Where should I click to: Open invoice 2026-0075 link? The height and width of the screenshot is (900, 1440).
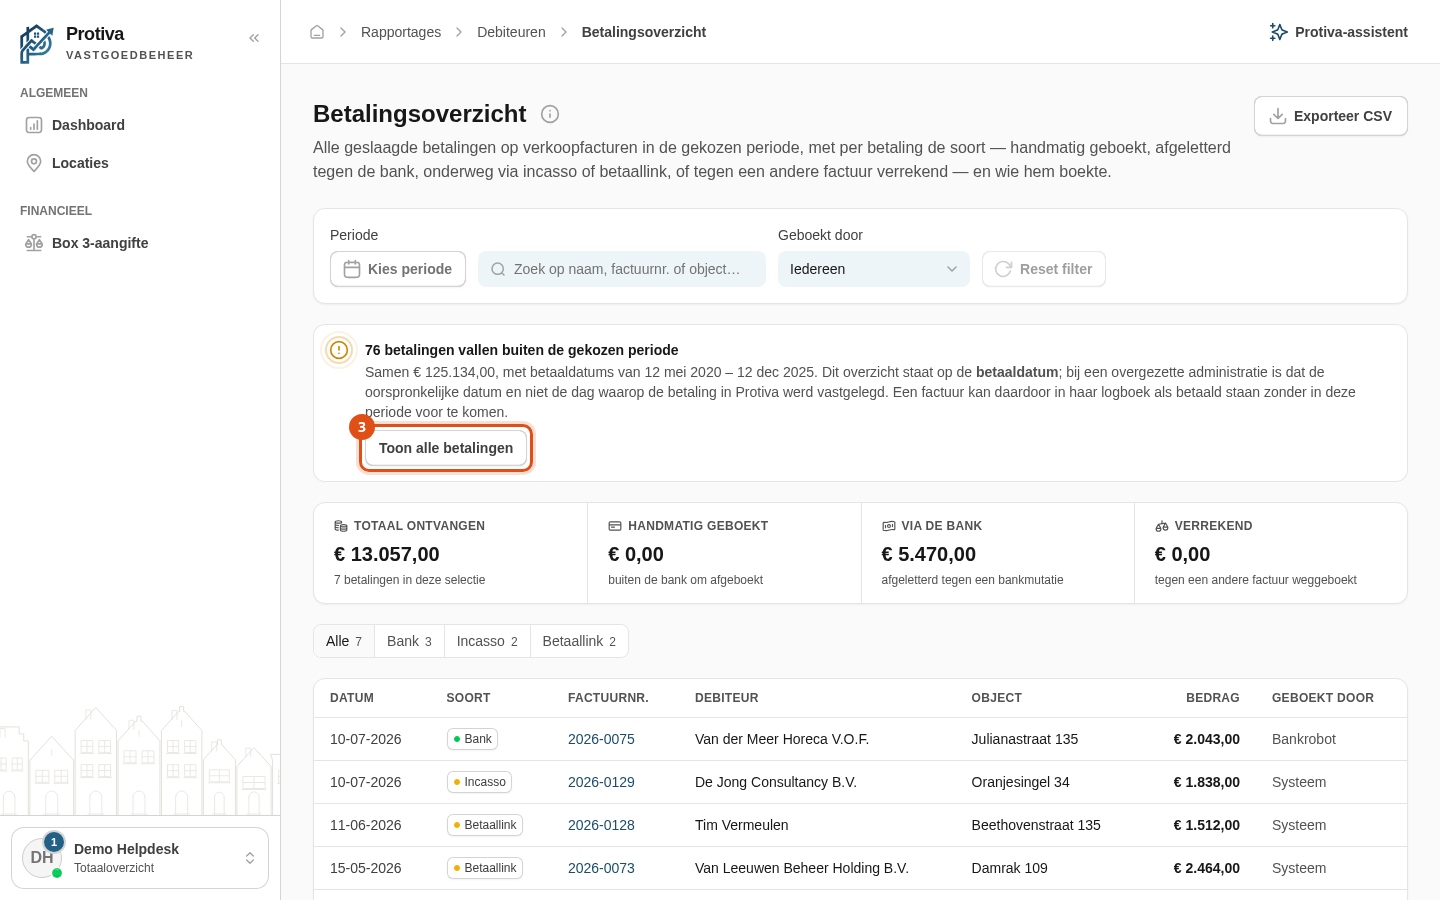(x=601, y=739)
